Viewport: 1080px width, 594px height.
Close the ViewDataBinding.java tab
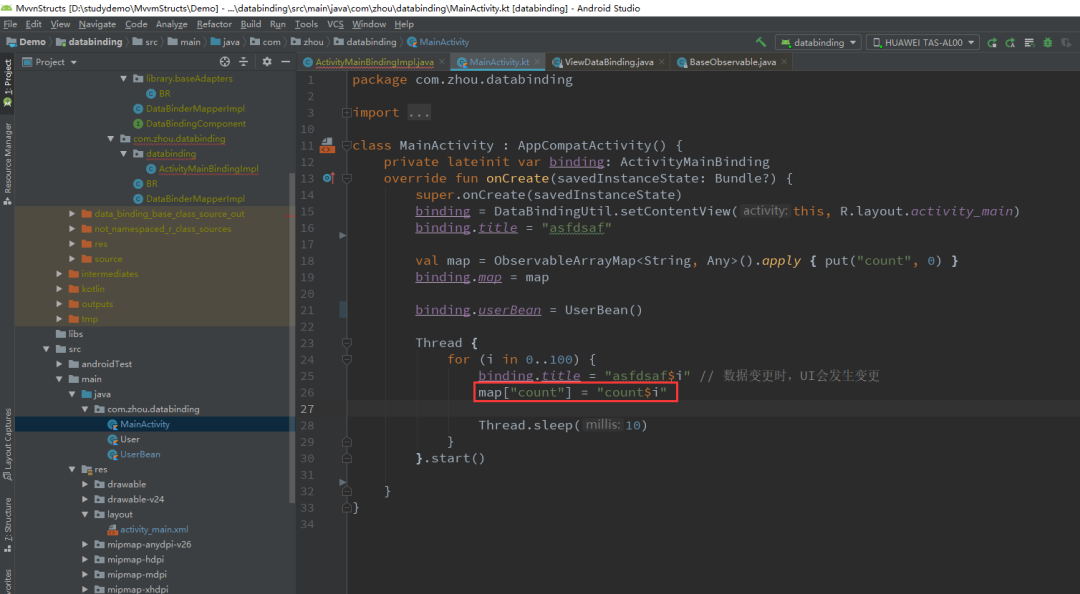[x=661, y=62]
